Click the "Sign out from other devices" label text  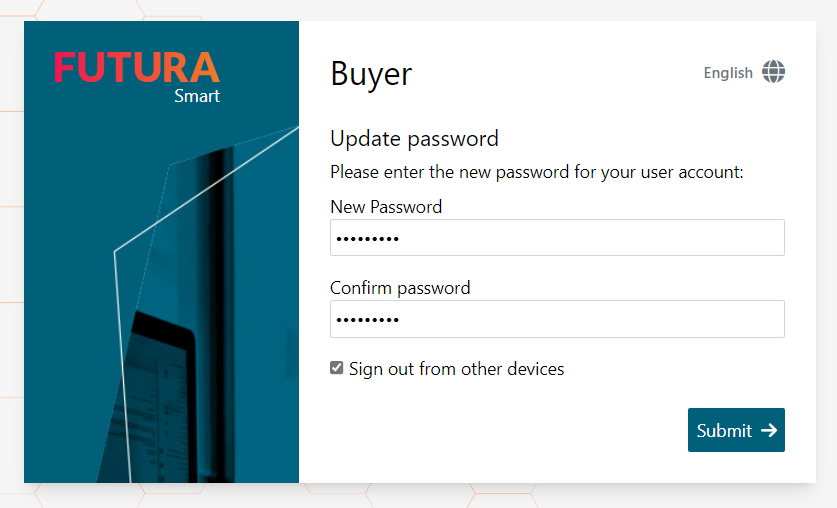point(456,369)
